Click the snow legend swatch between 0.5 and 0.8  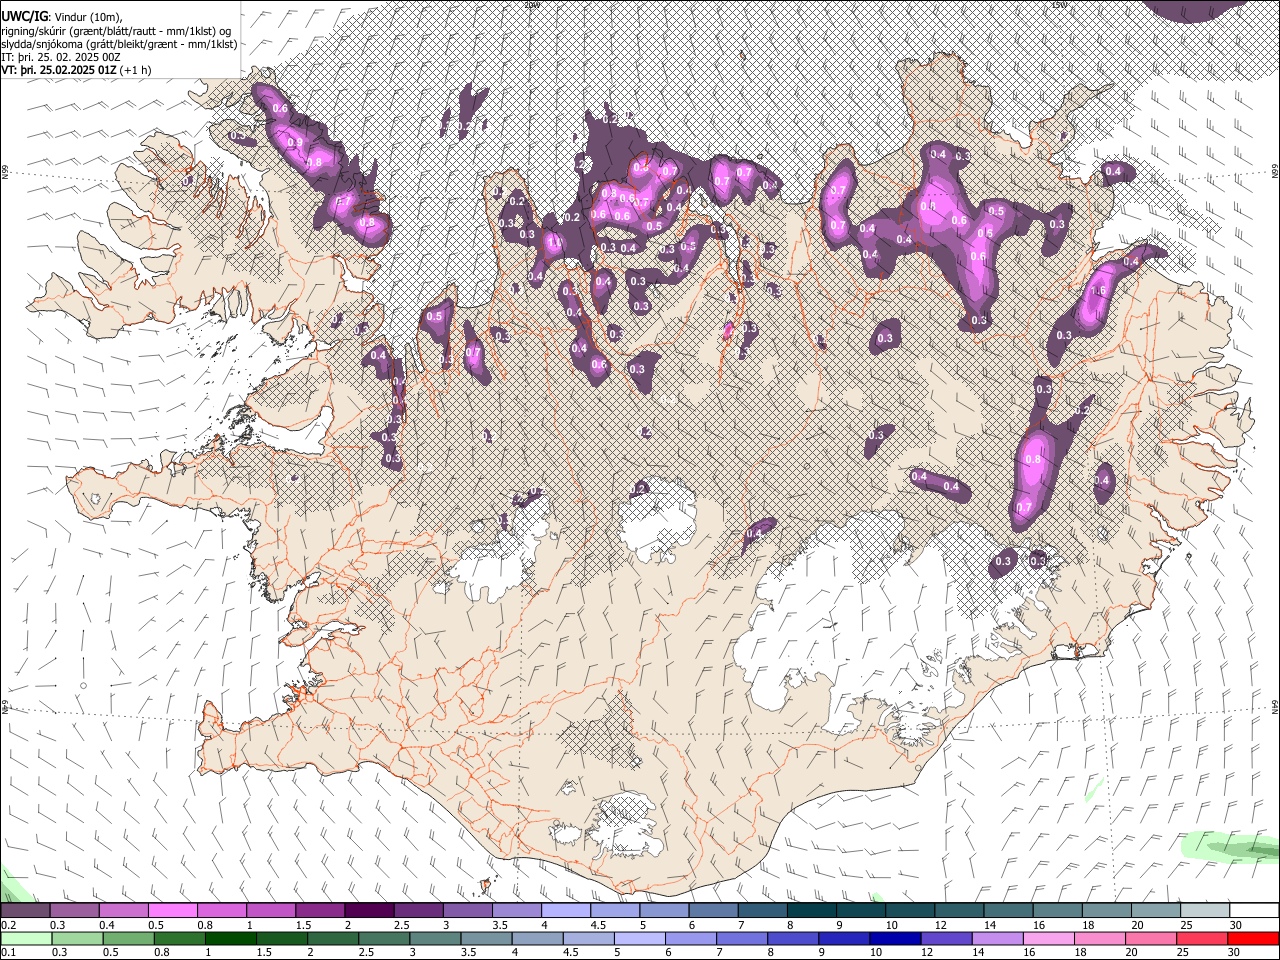172,911
